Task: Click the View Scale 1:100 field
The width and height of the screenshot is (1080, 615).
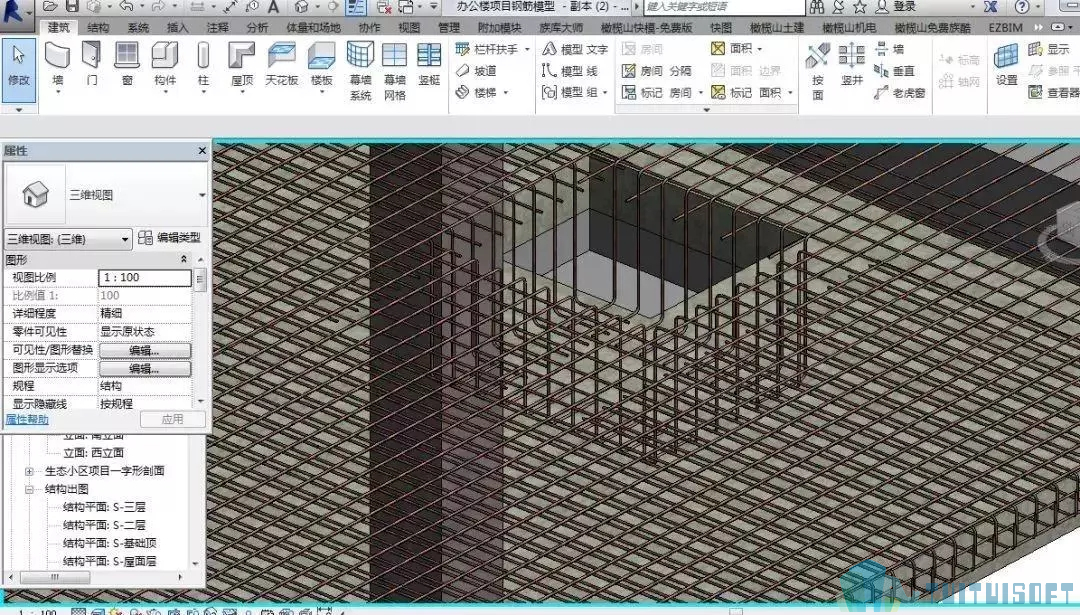Action: (x=145, y=278)
